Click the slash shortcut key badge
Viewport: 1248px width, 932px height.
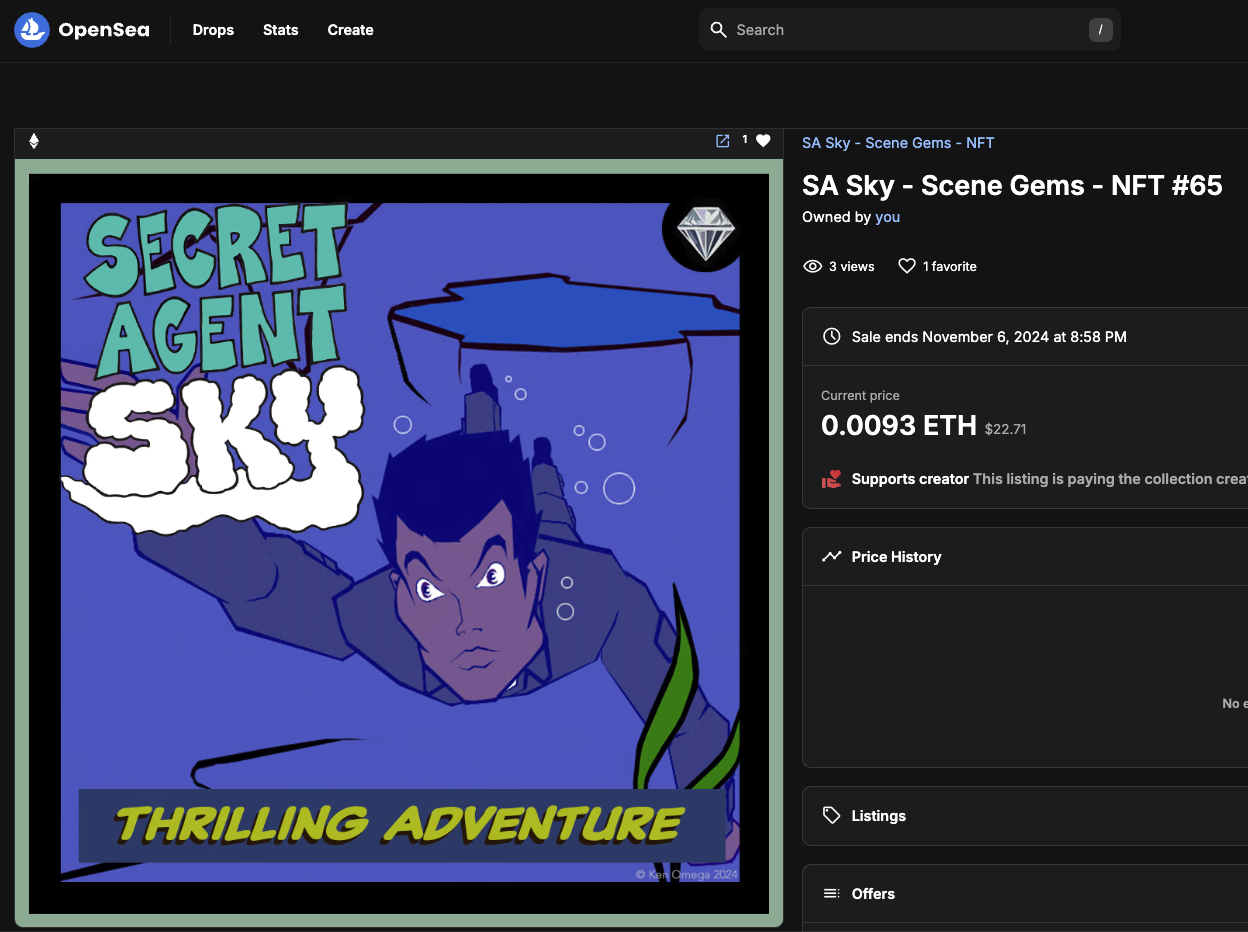point(1100,30)
